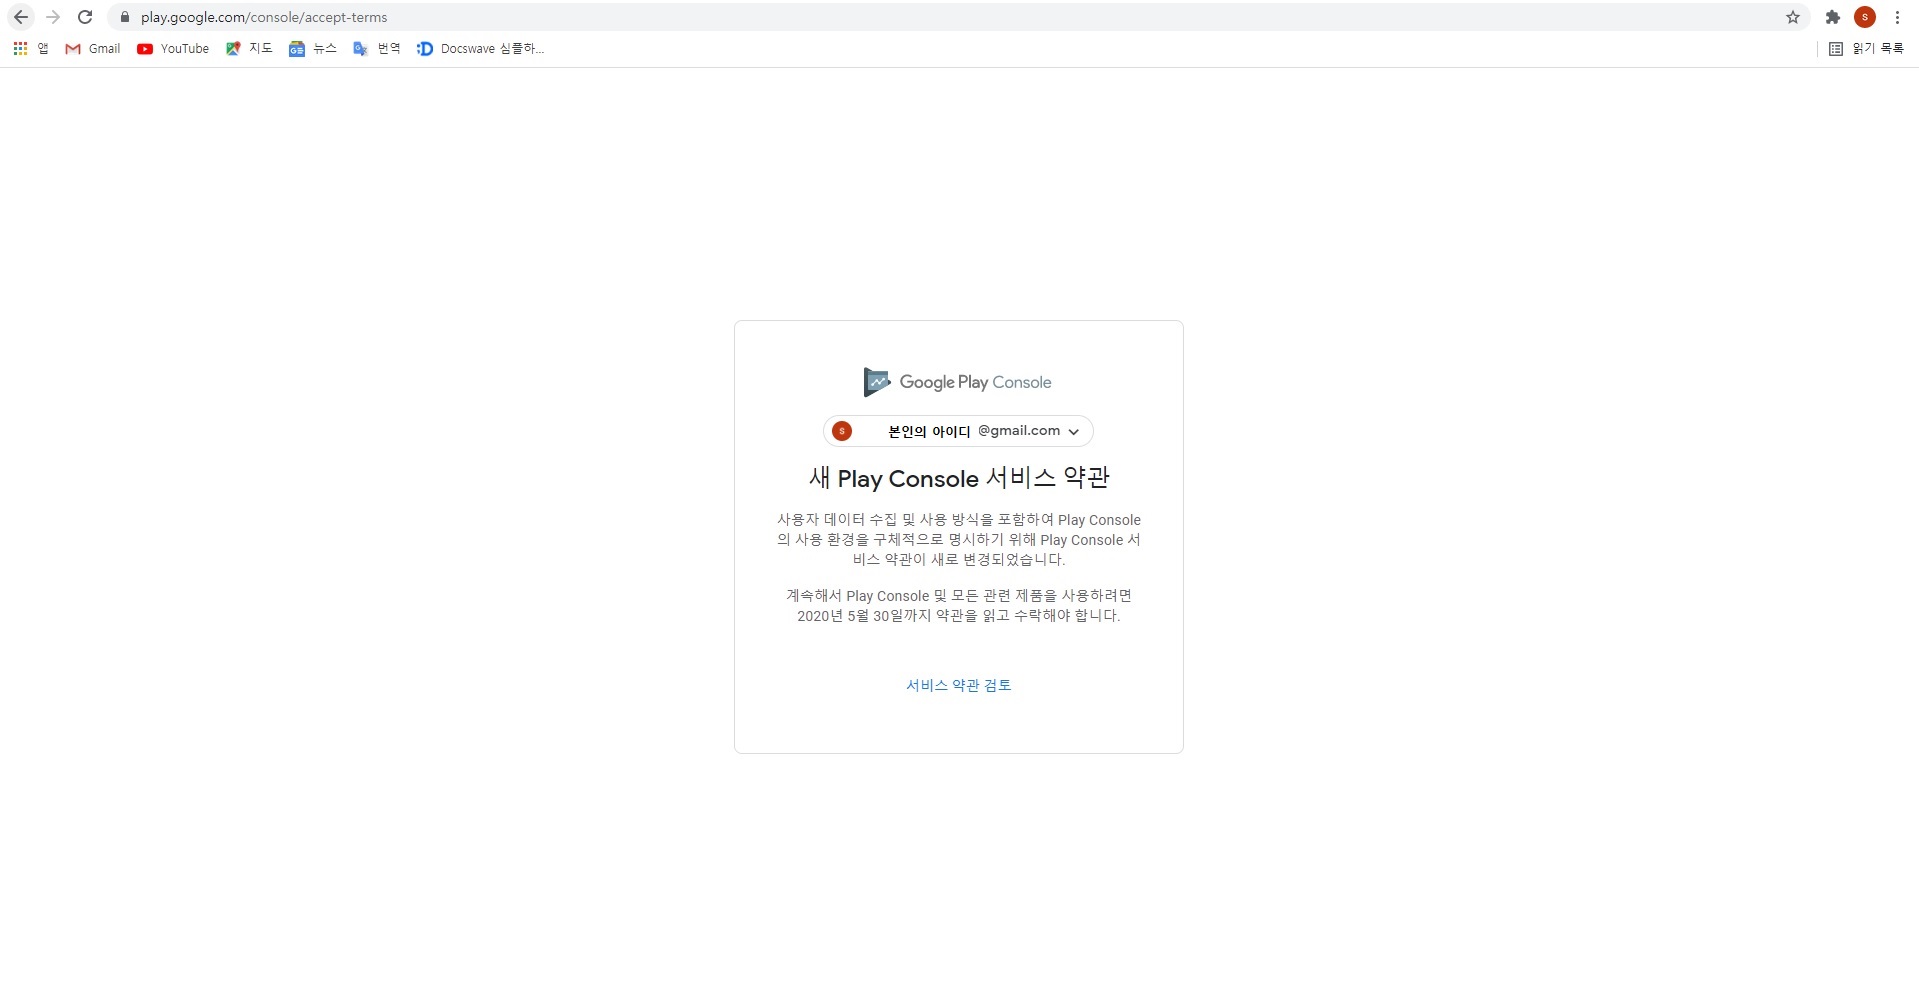Click the 서비스 약관 검토 link
1919x1003 pixels.
pyautogui.click(x=959, y=685)
